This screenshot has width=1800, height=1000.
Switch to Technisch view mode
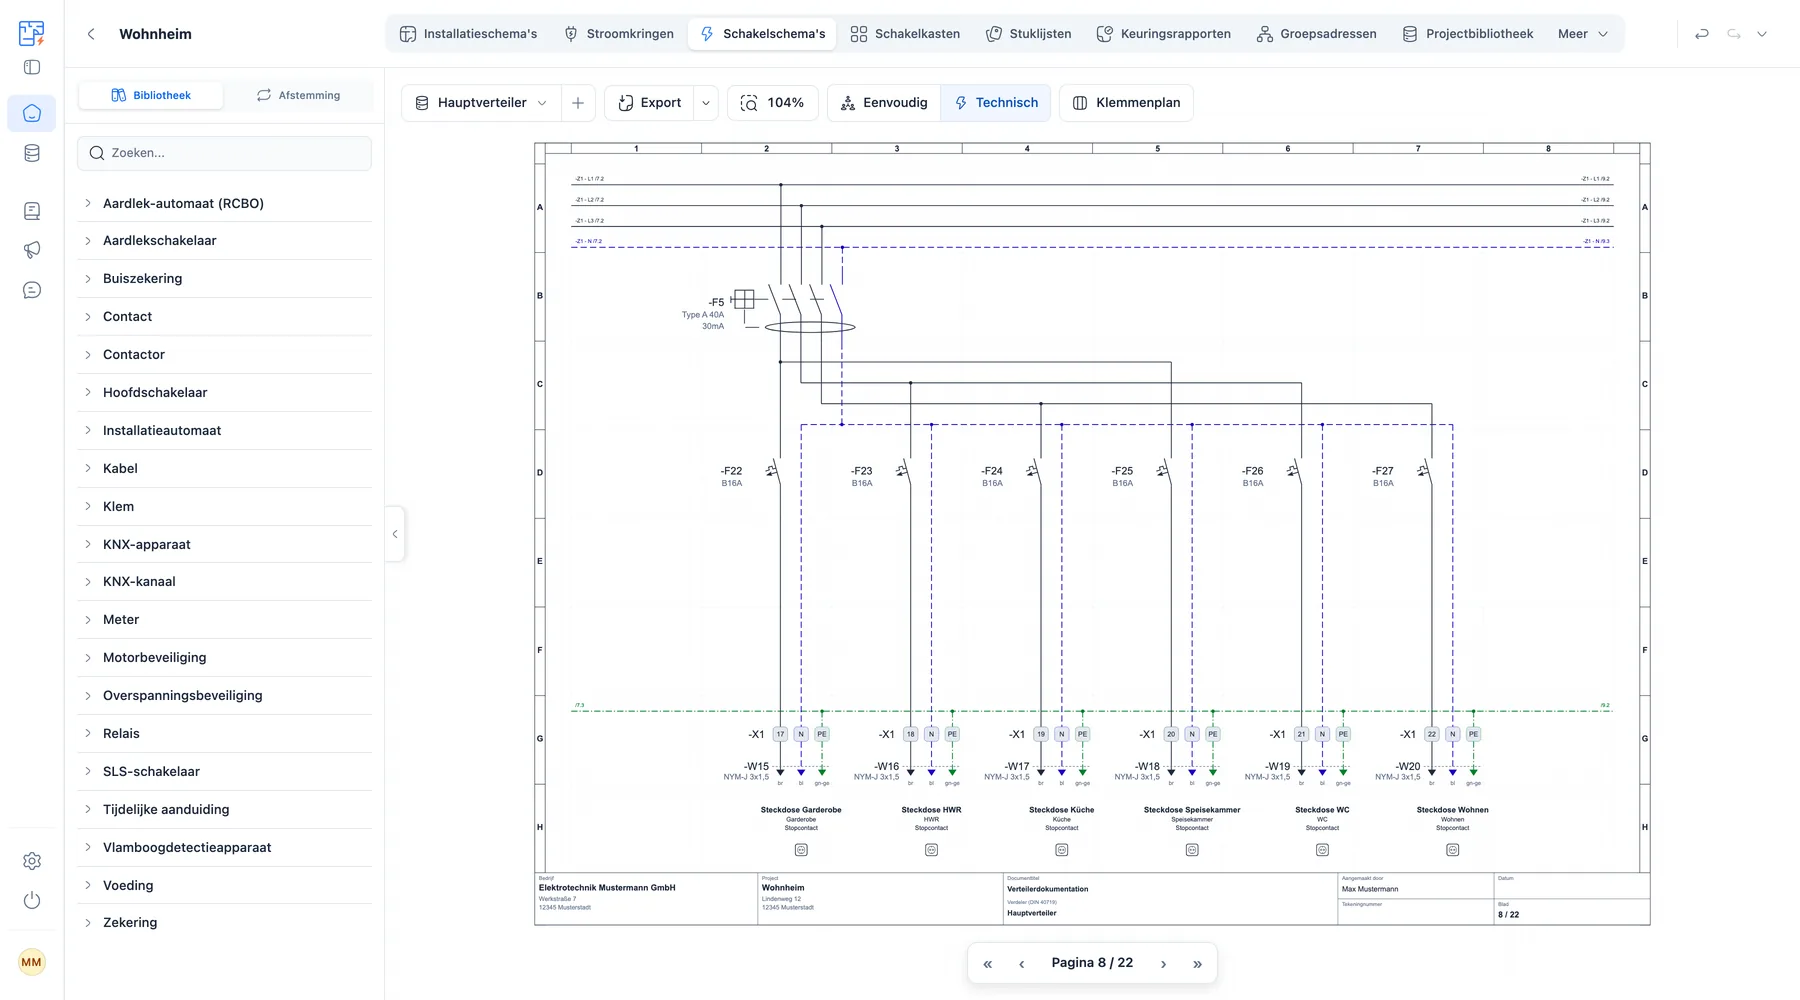pyautogui.click(x=996, y=103)
